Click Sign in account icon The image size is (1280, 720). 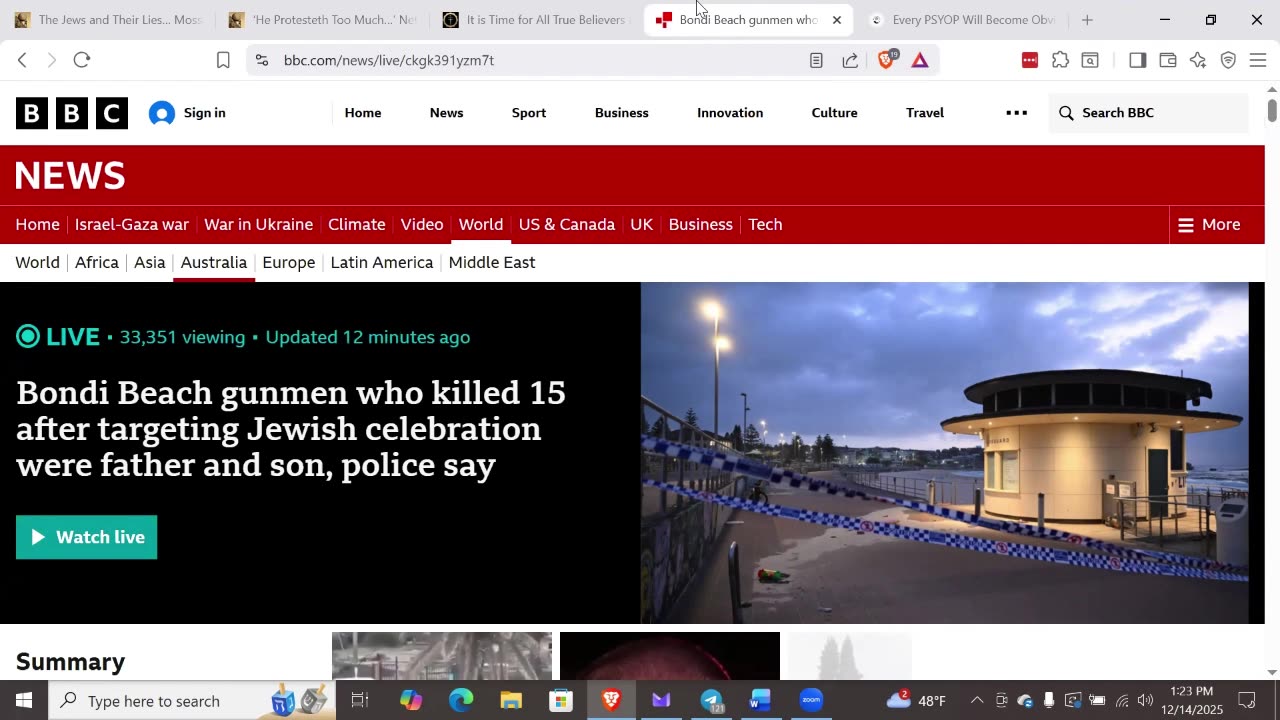coord(162,113)
